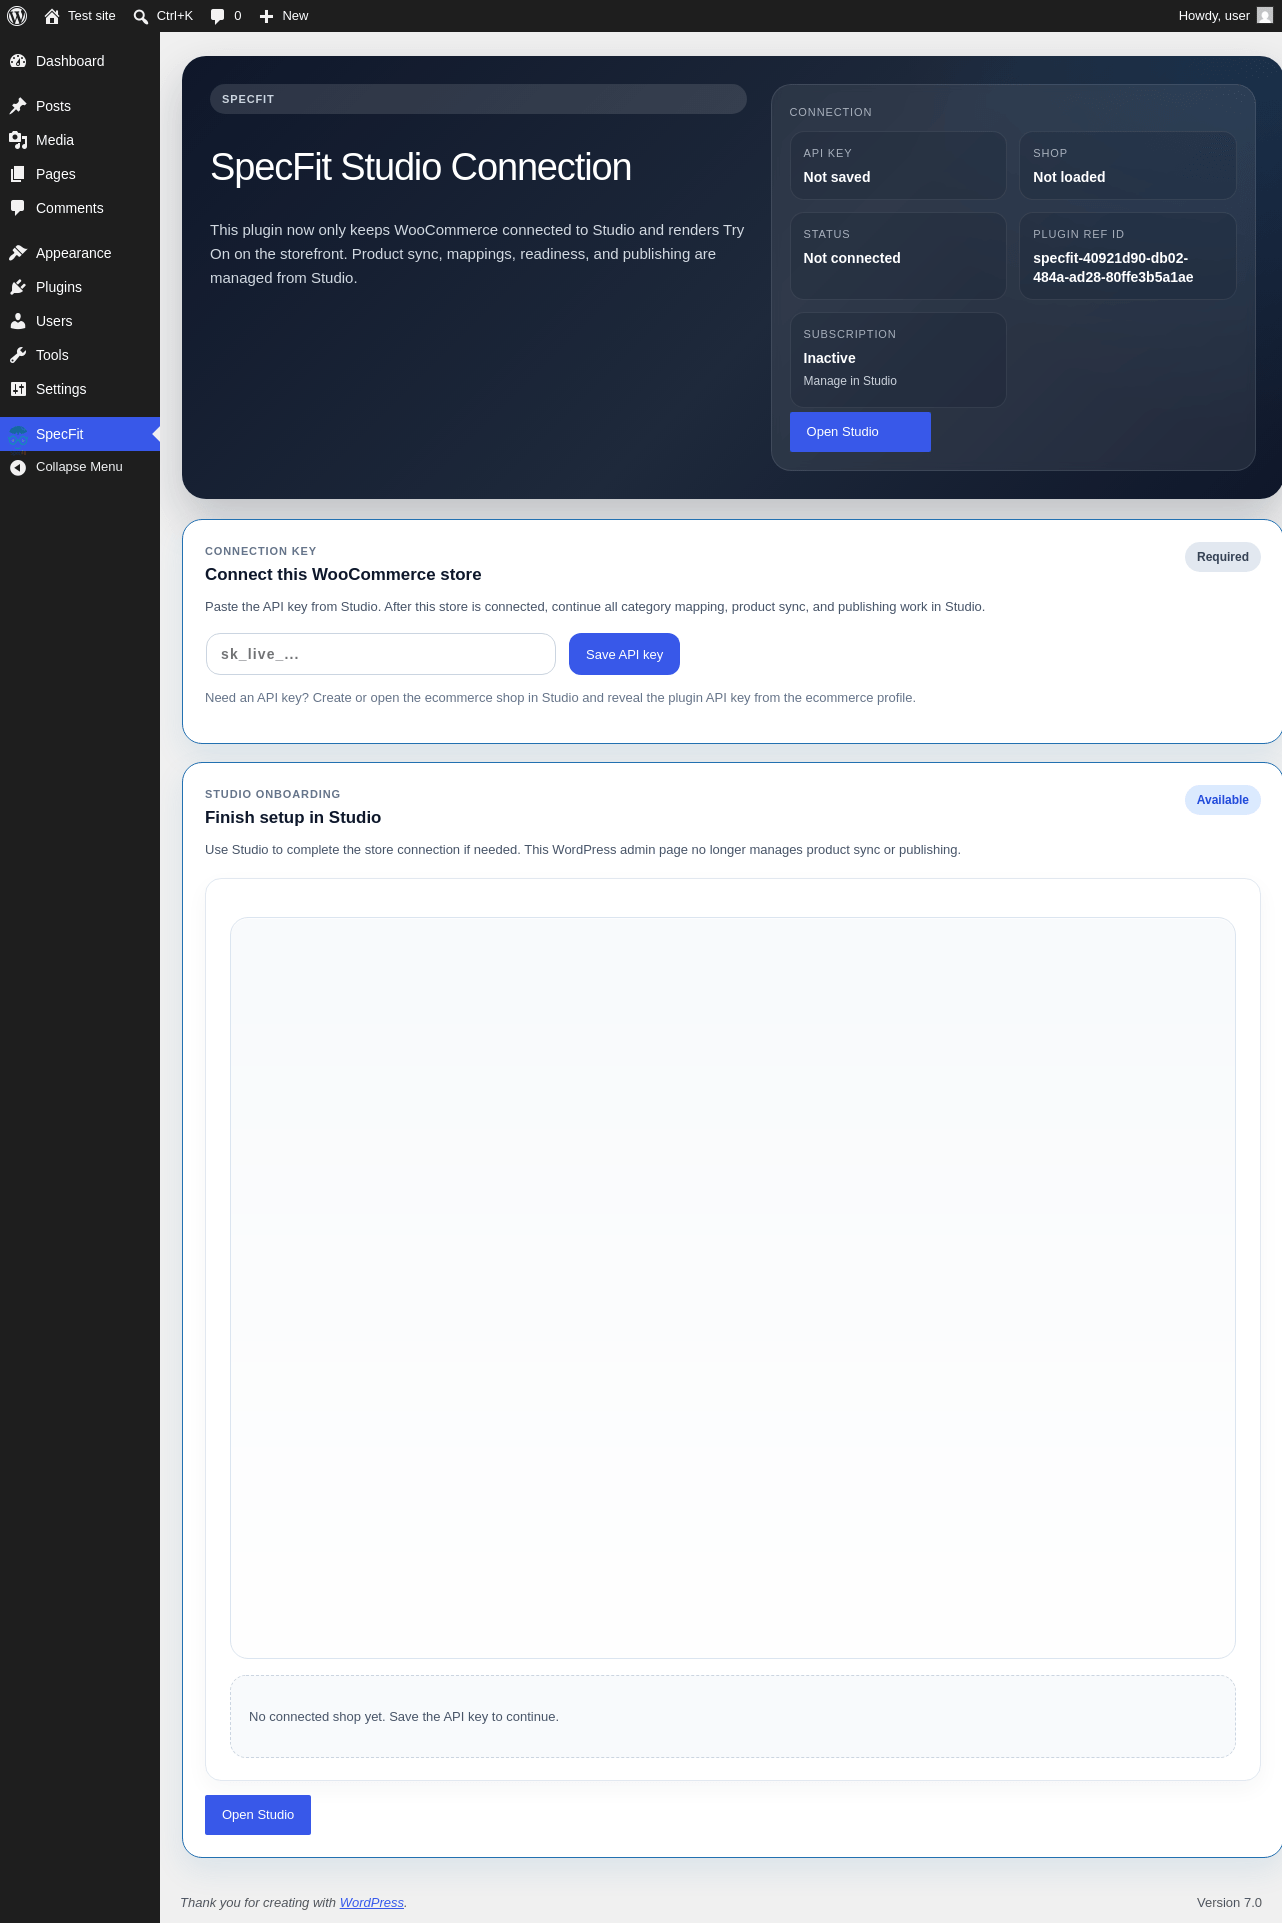Click the Available status badge
1282x1923 pixels.
[x=1223, y=800]
